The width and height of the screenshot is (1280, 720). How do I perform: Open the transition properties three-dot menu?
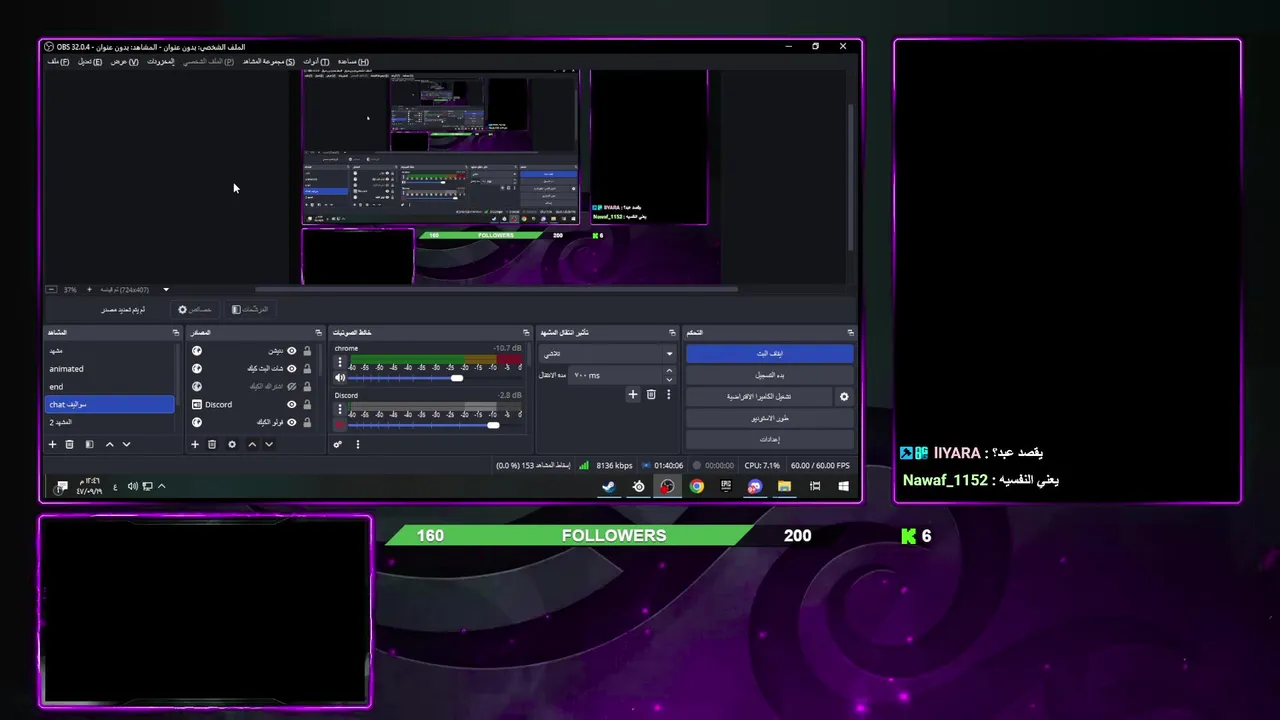668,395
